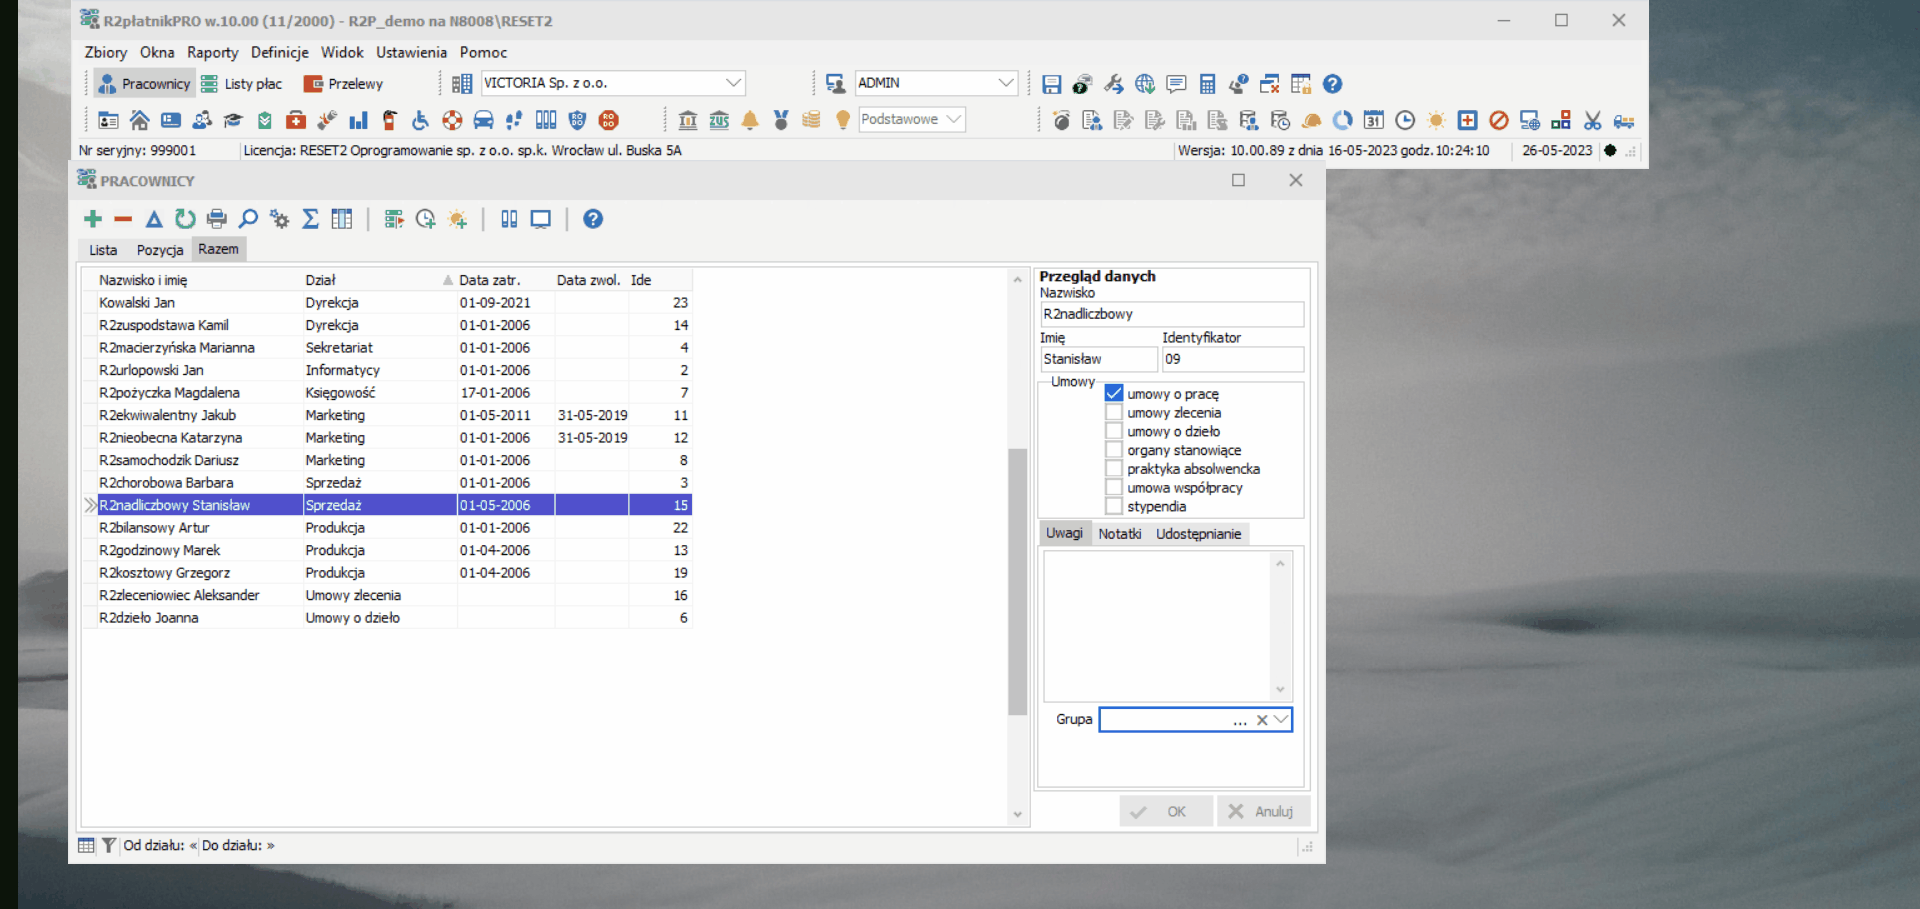Image resolution: width=1920 pixels, height=909 pixels.
Task: Print the employee list
Action: [216, 219]
